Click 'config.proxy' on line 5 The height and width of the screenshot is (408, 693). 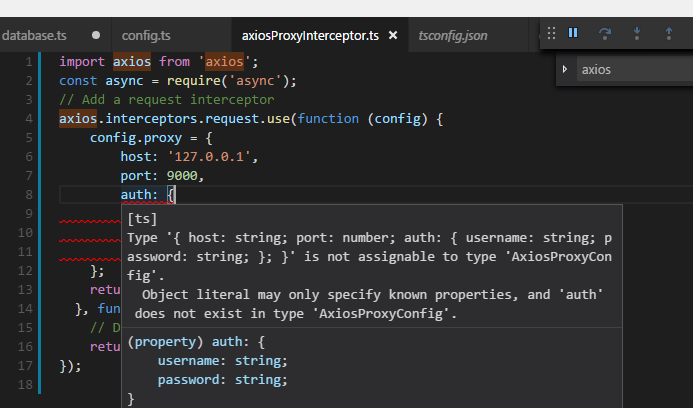(x=136, y=138)
